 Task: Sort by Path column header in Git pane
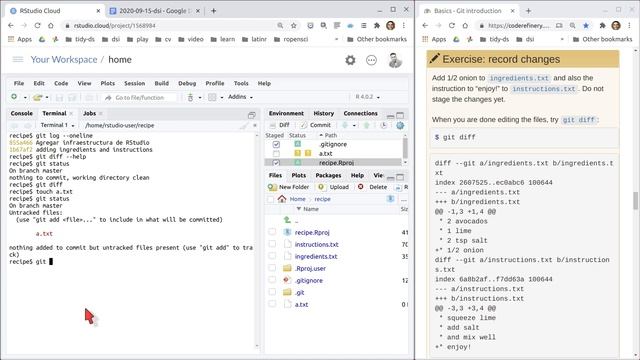[x=331, y=135]
